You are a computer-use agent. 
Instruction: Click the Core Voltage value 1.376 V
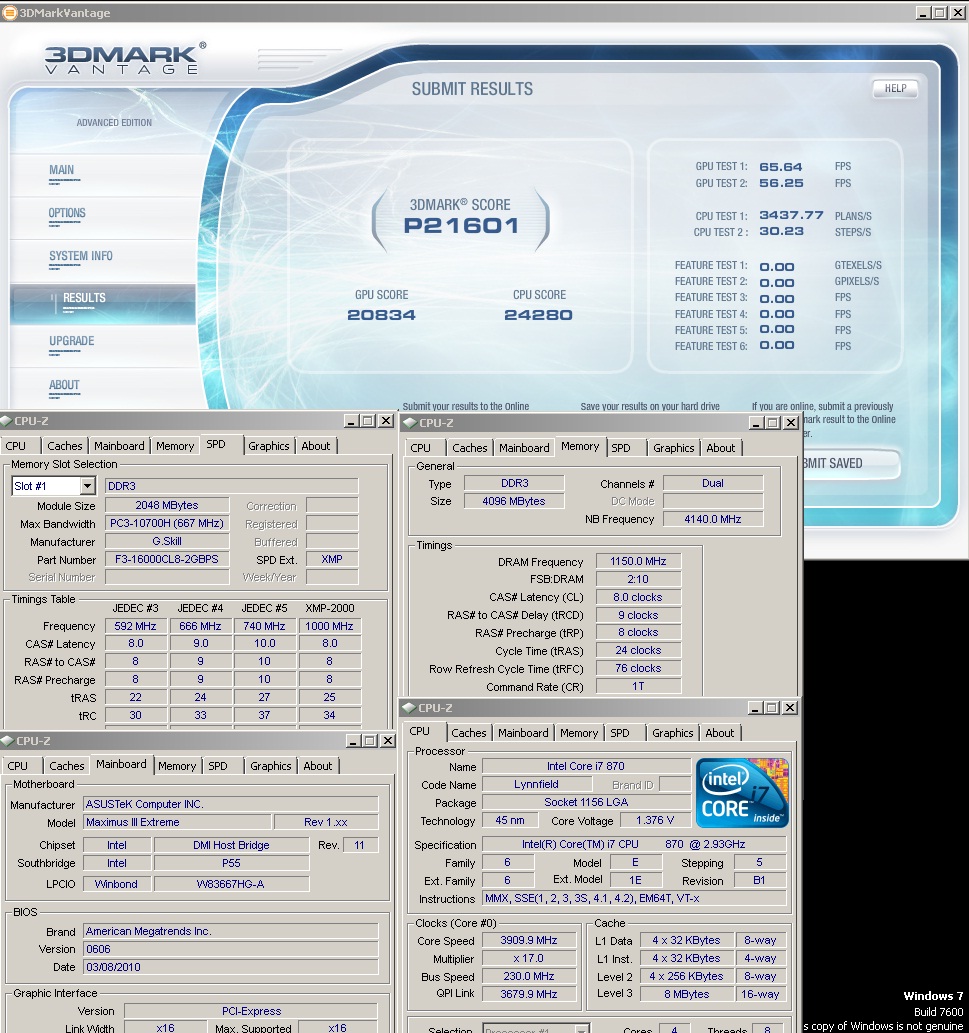click(655, 820)
